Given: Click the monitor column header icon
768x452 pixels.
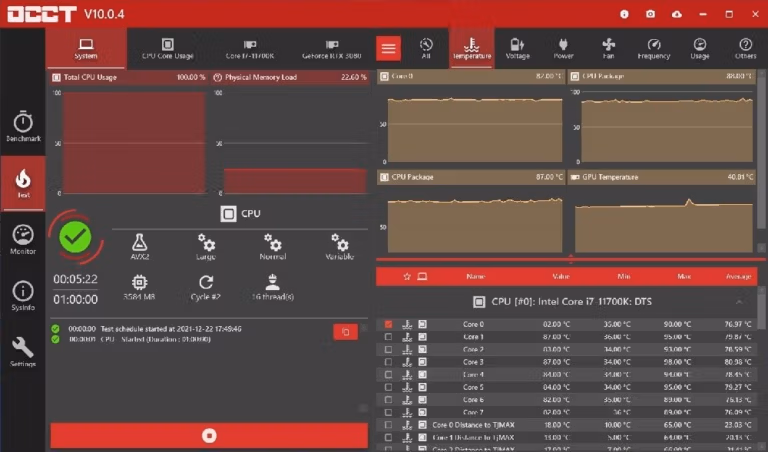Looking at the screenshot, I should [422, 277].
